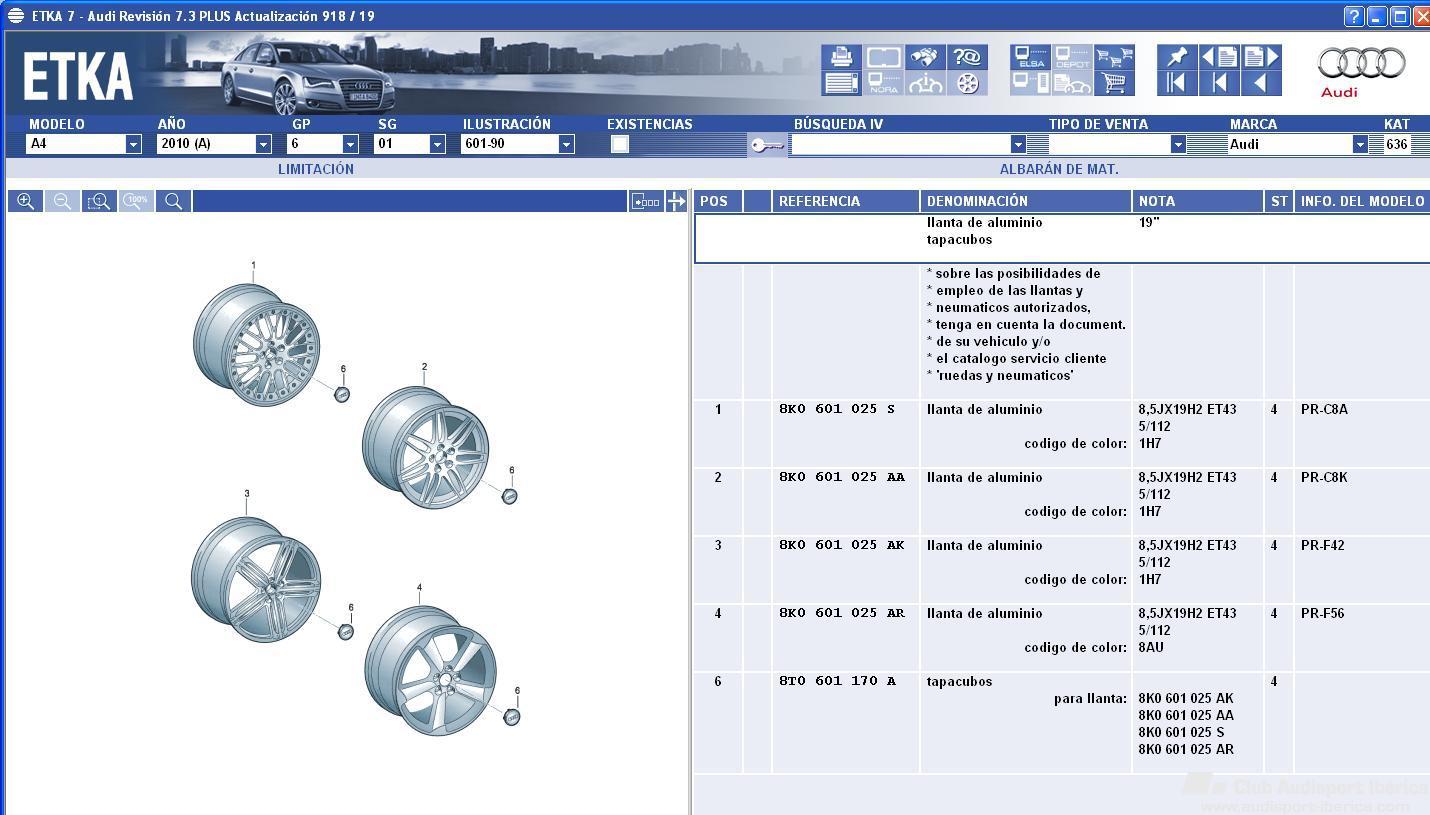1430x815 pixels.
Task: Zoom in on the illustration
Action: click(x=25, y=201)
